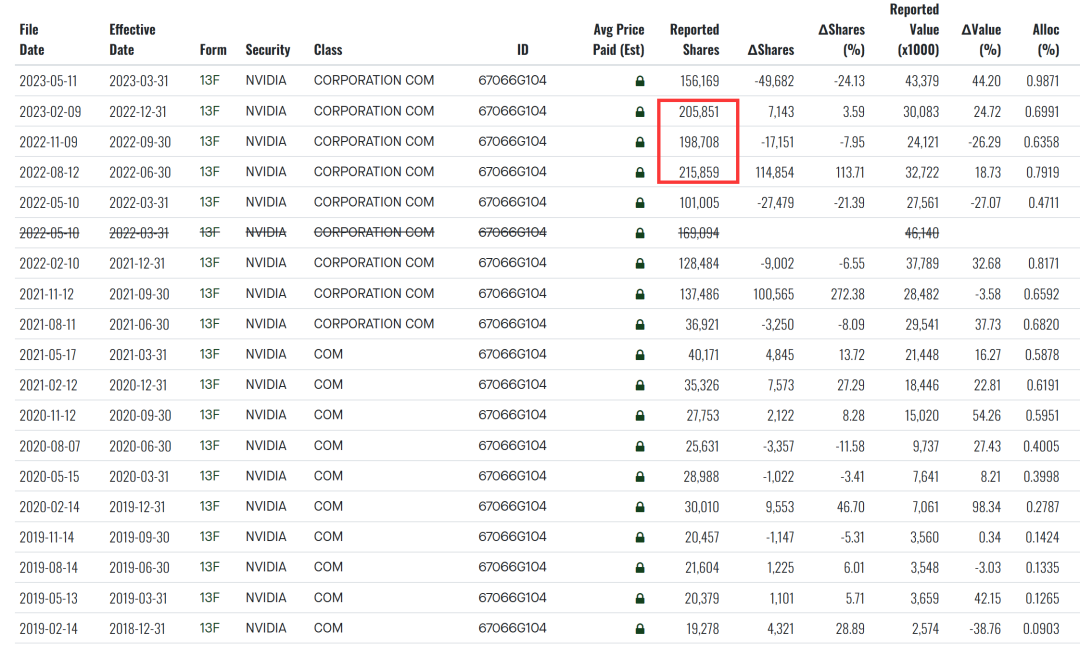Select the 0.0903 allocation cell
Screen dimensions: 1080x645
coord(1041,628)
